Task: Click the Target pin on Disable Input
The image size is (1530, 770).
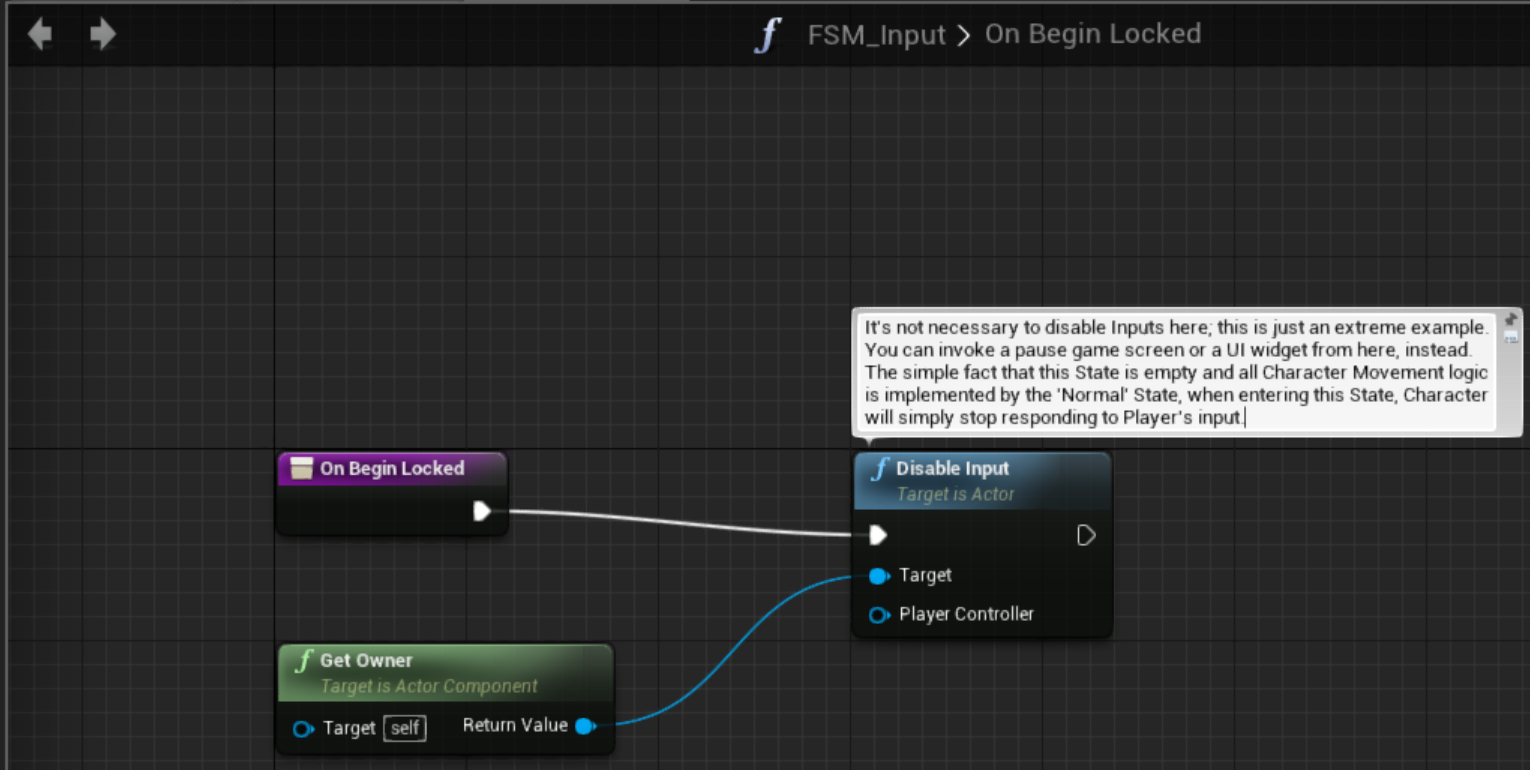Action: click(x=879, y=575)
